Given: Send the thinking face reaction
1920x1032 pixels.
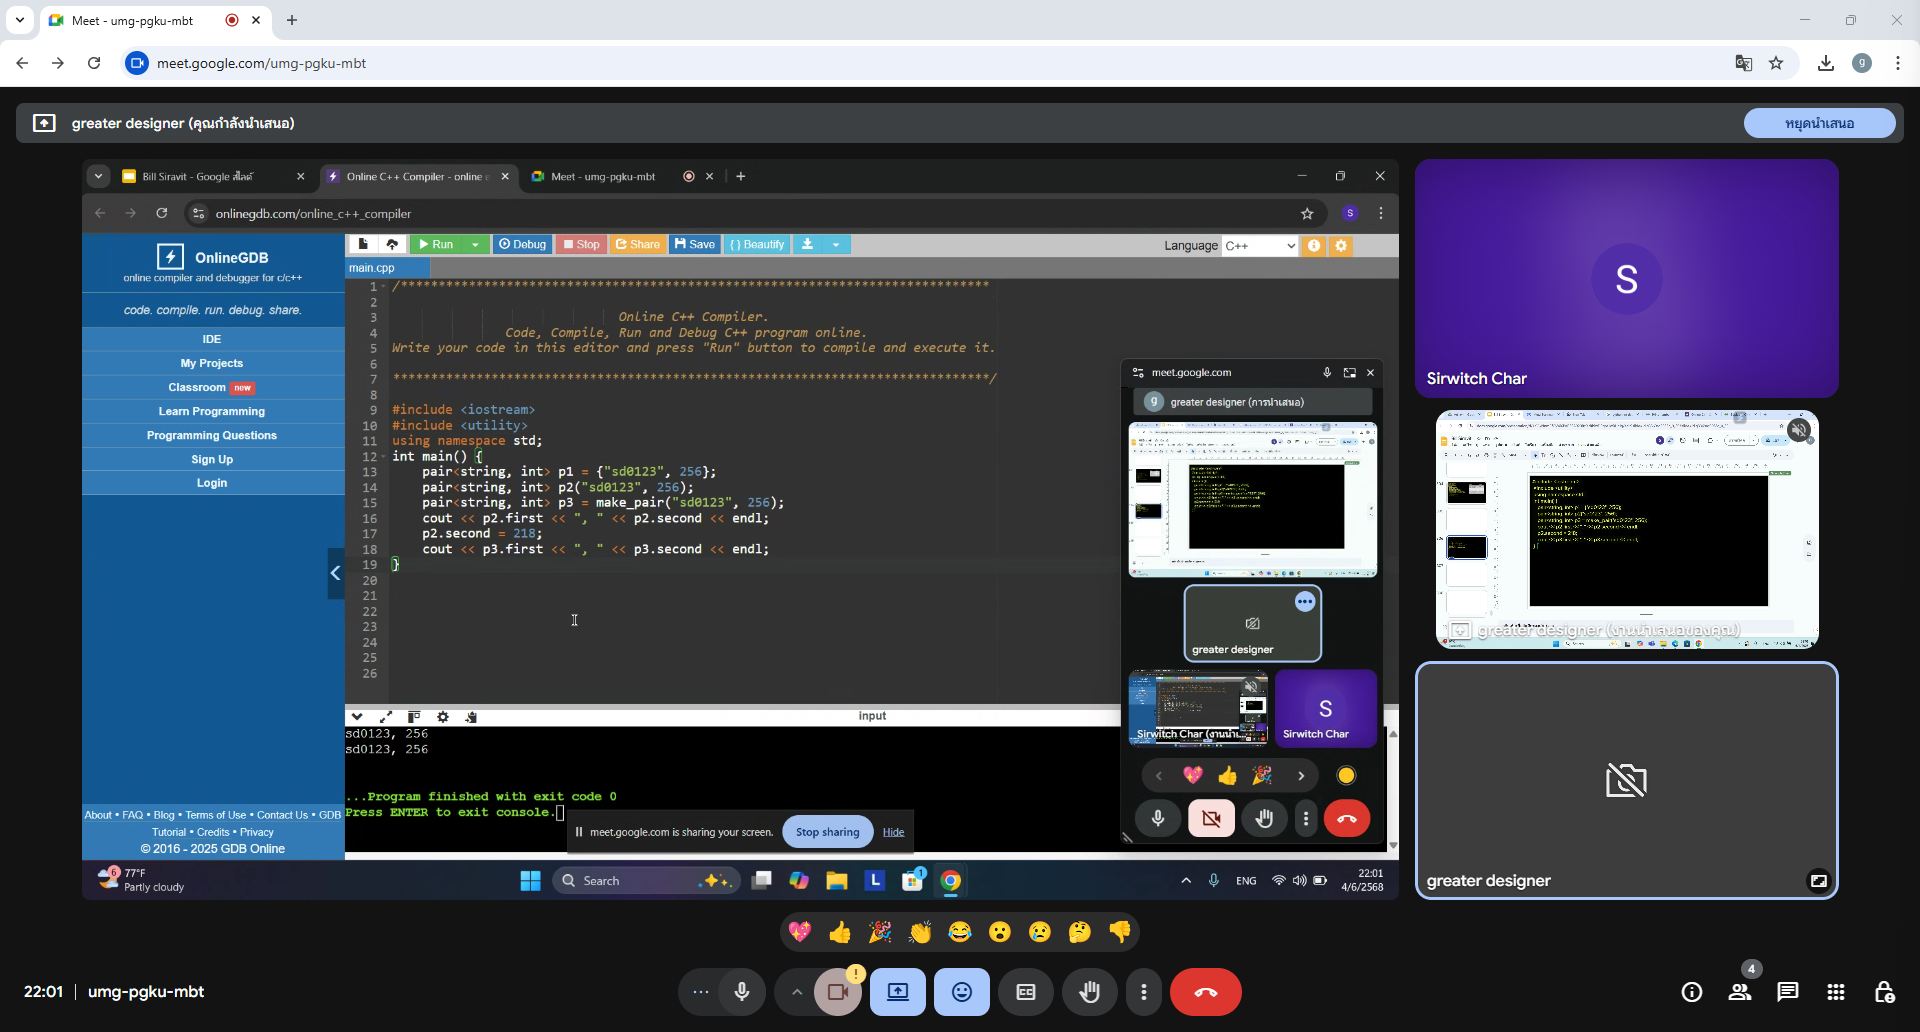Looking at the screenshot, I should [1080, 932].
